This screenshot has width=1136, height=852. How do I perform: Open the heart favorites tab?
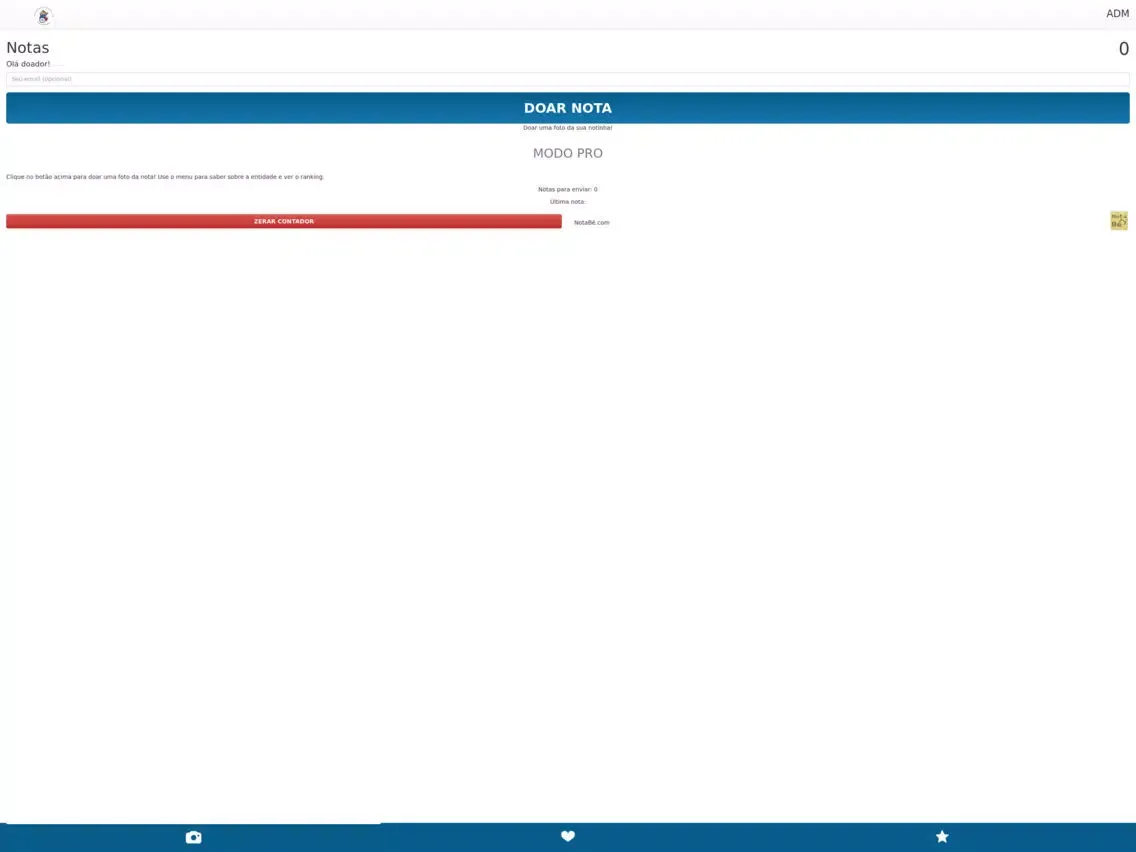(x=568, y=837)
